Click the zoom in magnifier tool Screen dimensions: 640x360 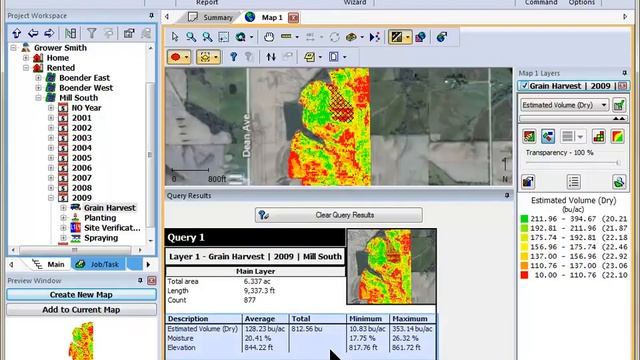point(191,37)
